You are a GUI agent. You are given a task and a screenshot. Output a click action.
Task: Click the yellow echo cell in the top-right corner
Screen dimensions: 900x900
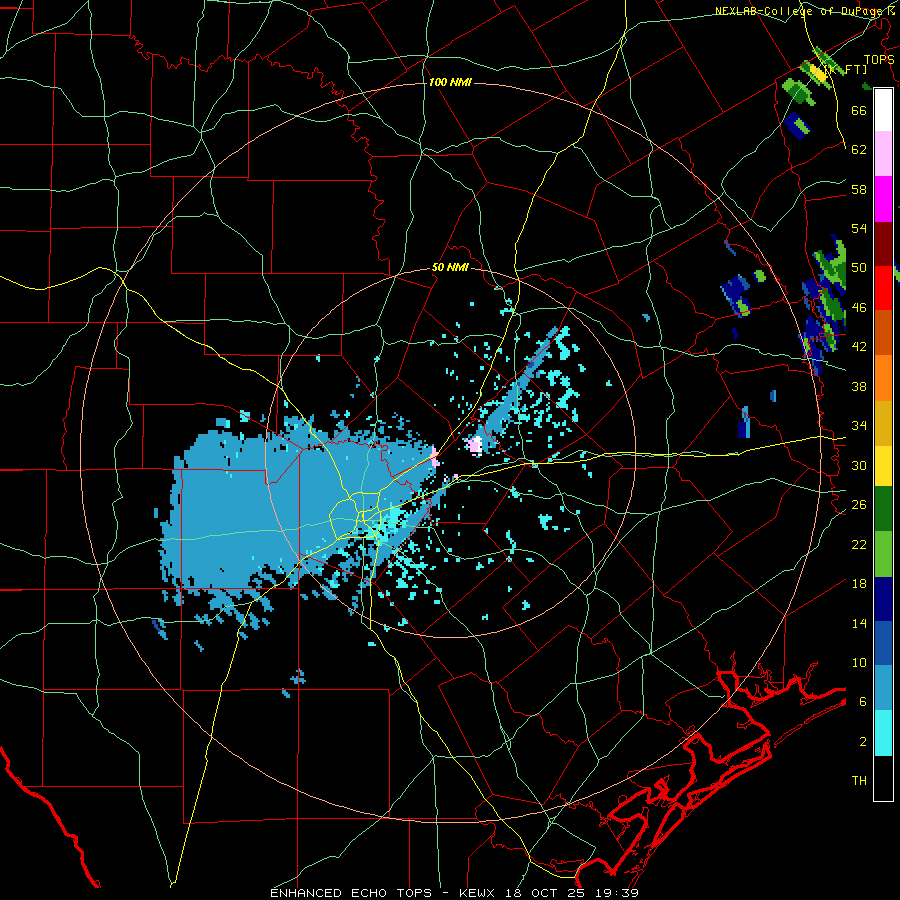818,75
